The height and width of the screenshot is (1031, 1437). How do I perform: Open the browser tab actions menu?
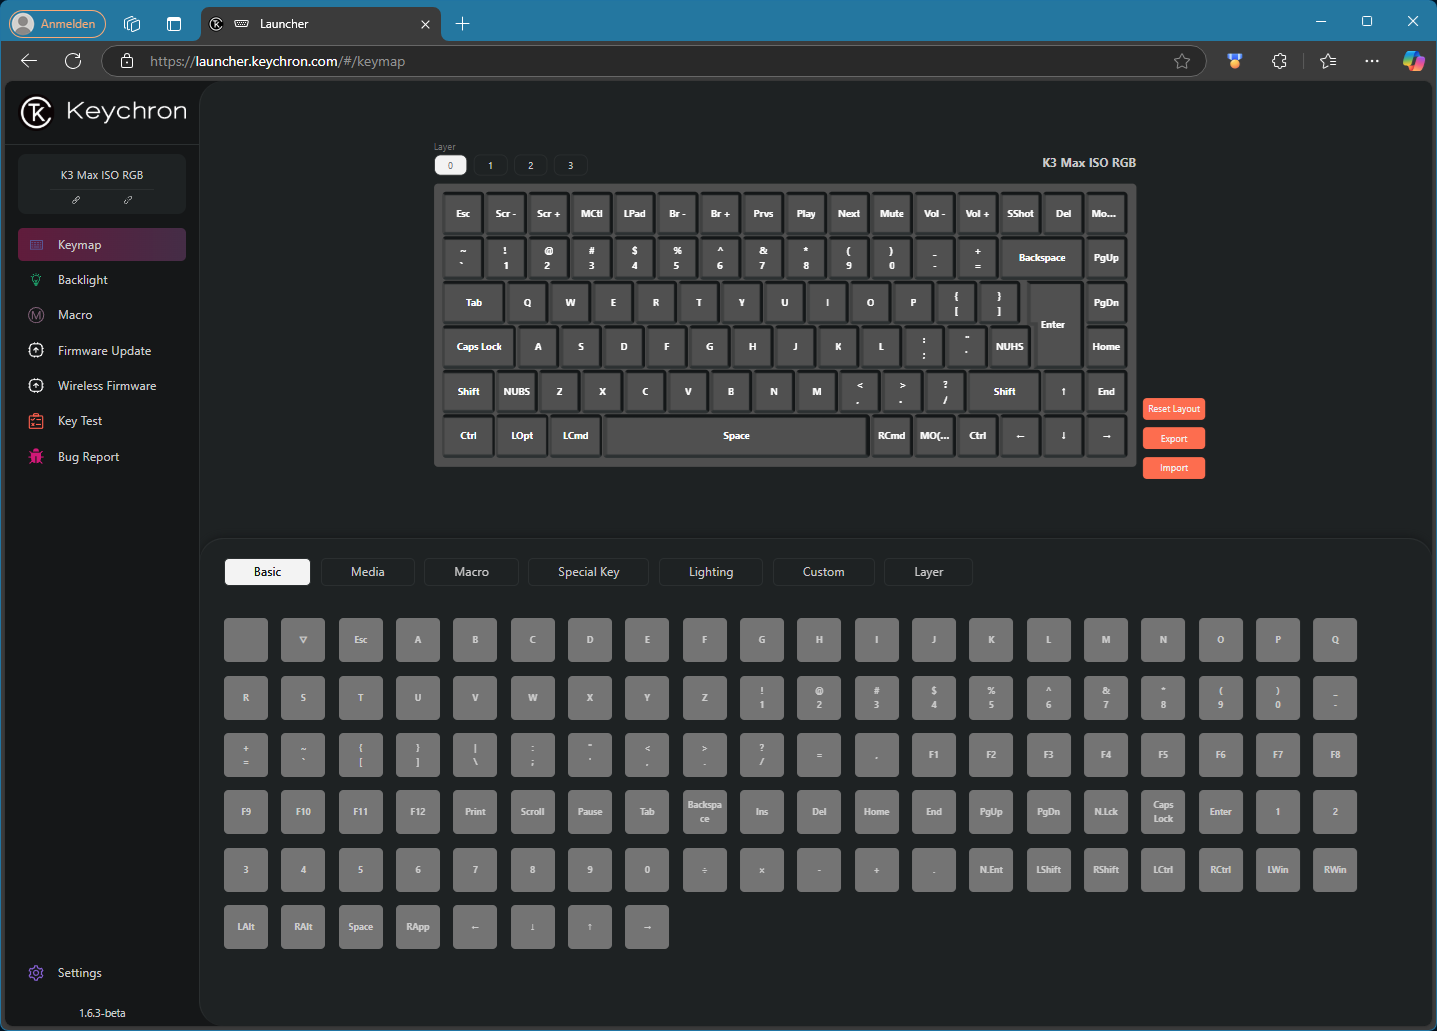[x=174, y=24]
